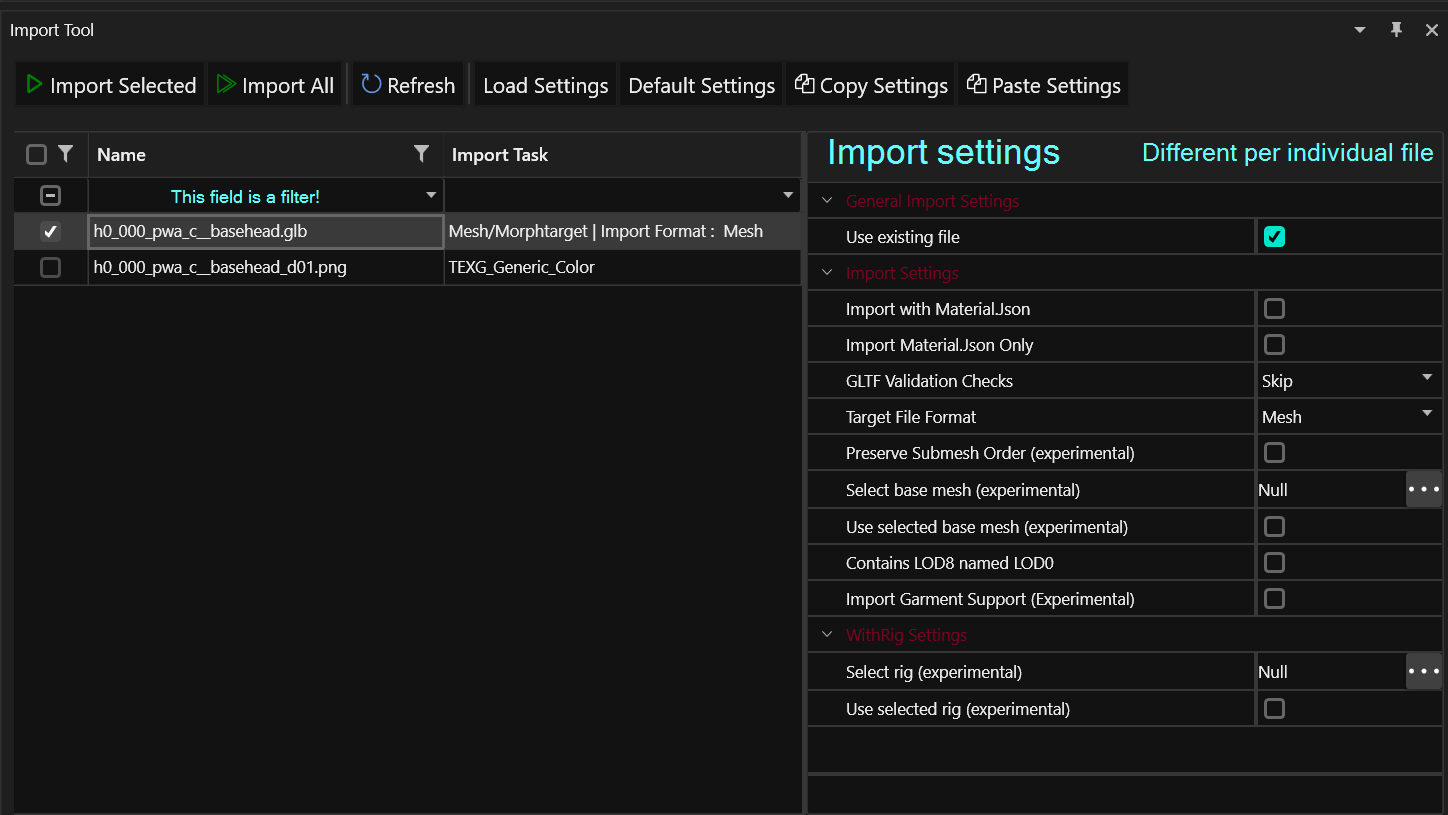The width and height of the screenshot is (1448, 815).
Task: Click the filter funnel beside header checkbox
Action: click(x=66, y=154)
